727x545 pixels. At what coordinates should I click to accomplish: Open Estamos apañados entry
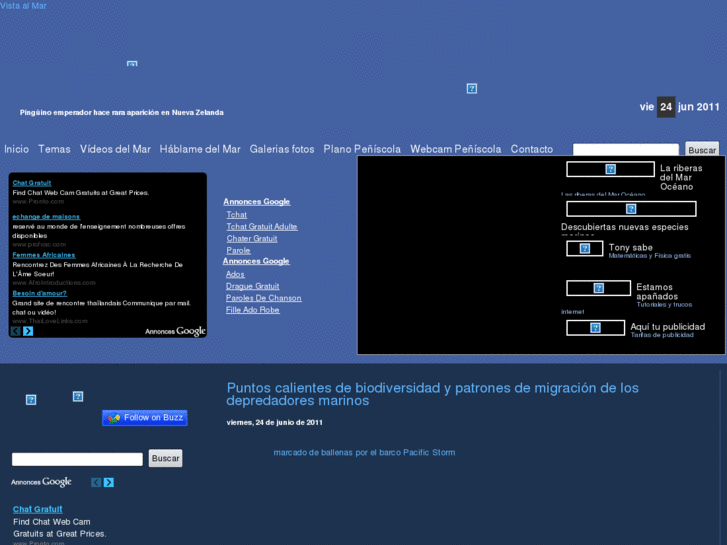tap(657, 292)
